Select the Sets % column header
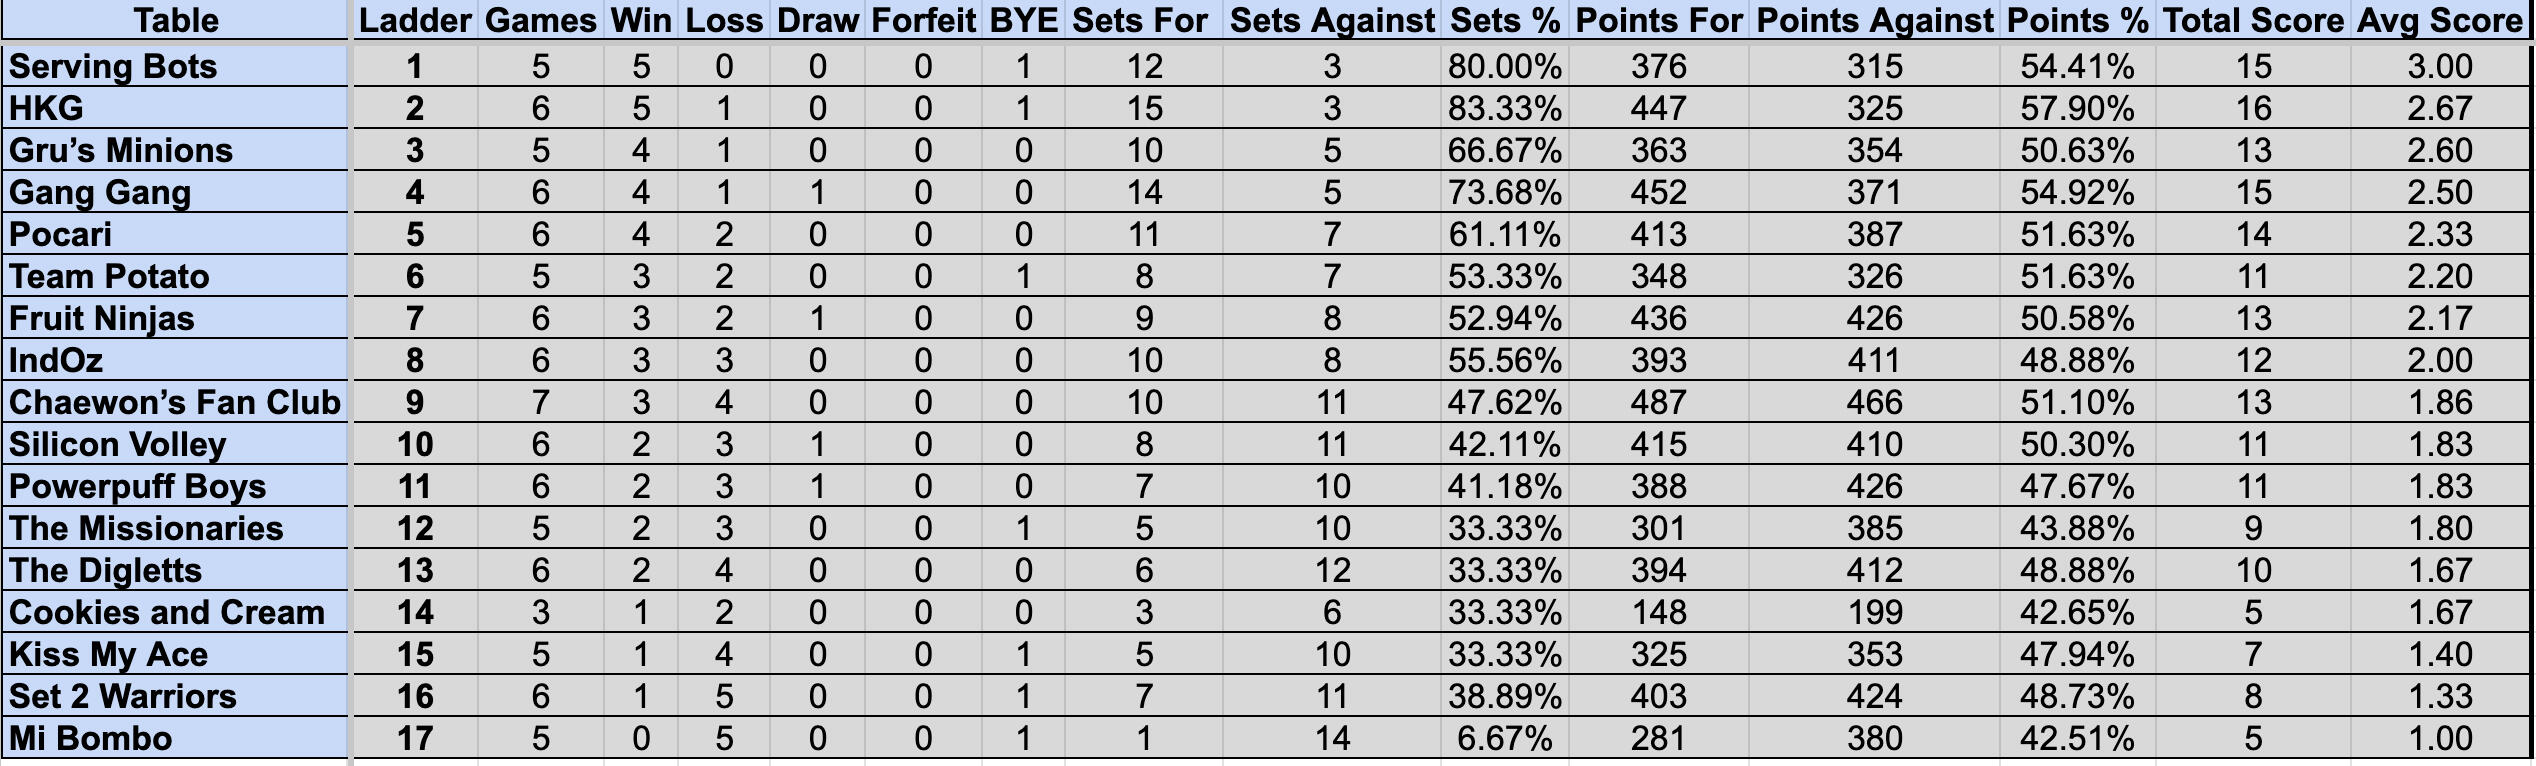Viewport: 2536px width, 766px height. 1505,20
